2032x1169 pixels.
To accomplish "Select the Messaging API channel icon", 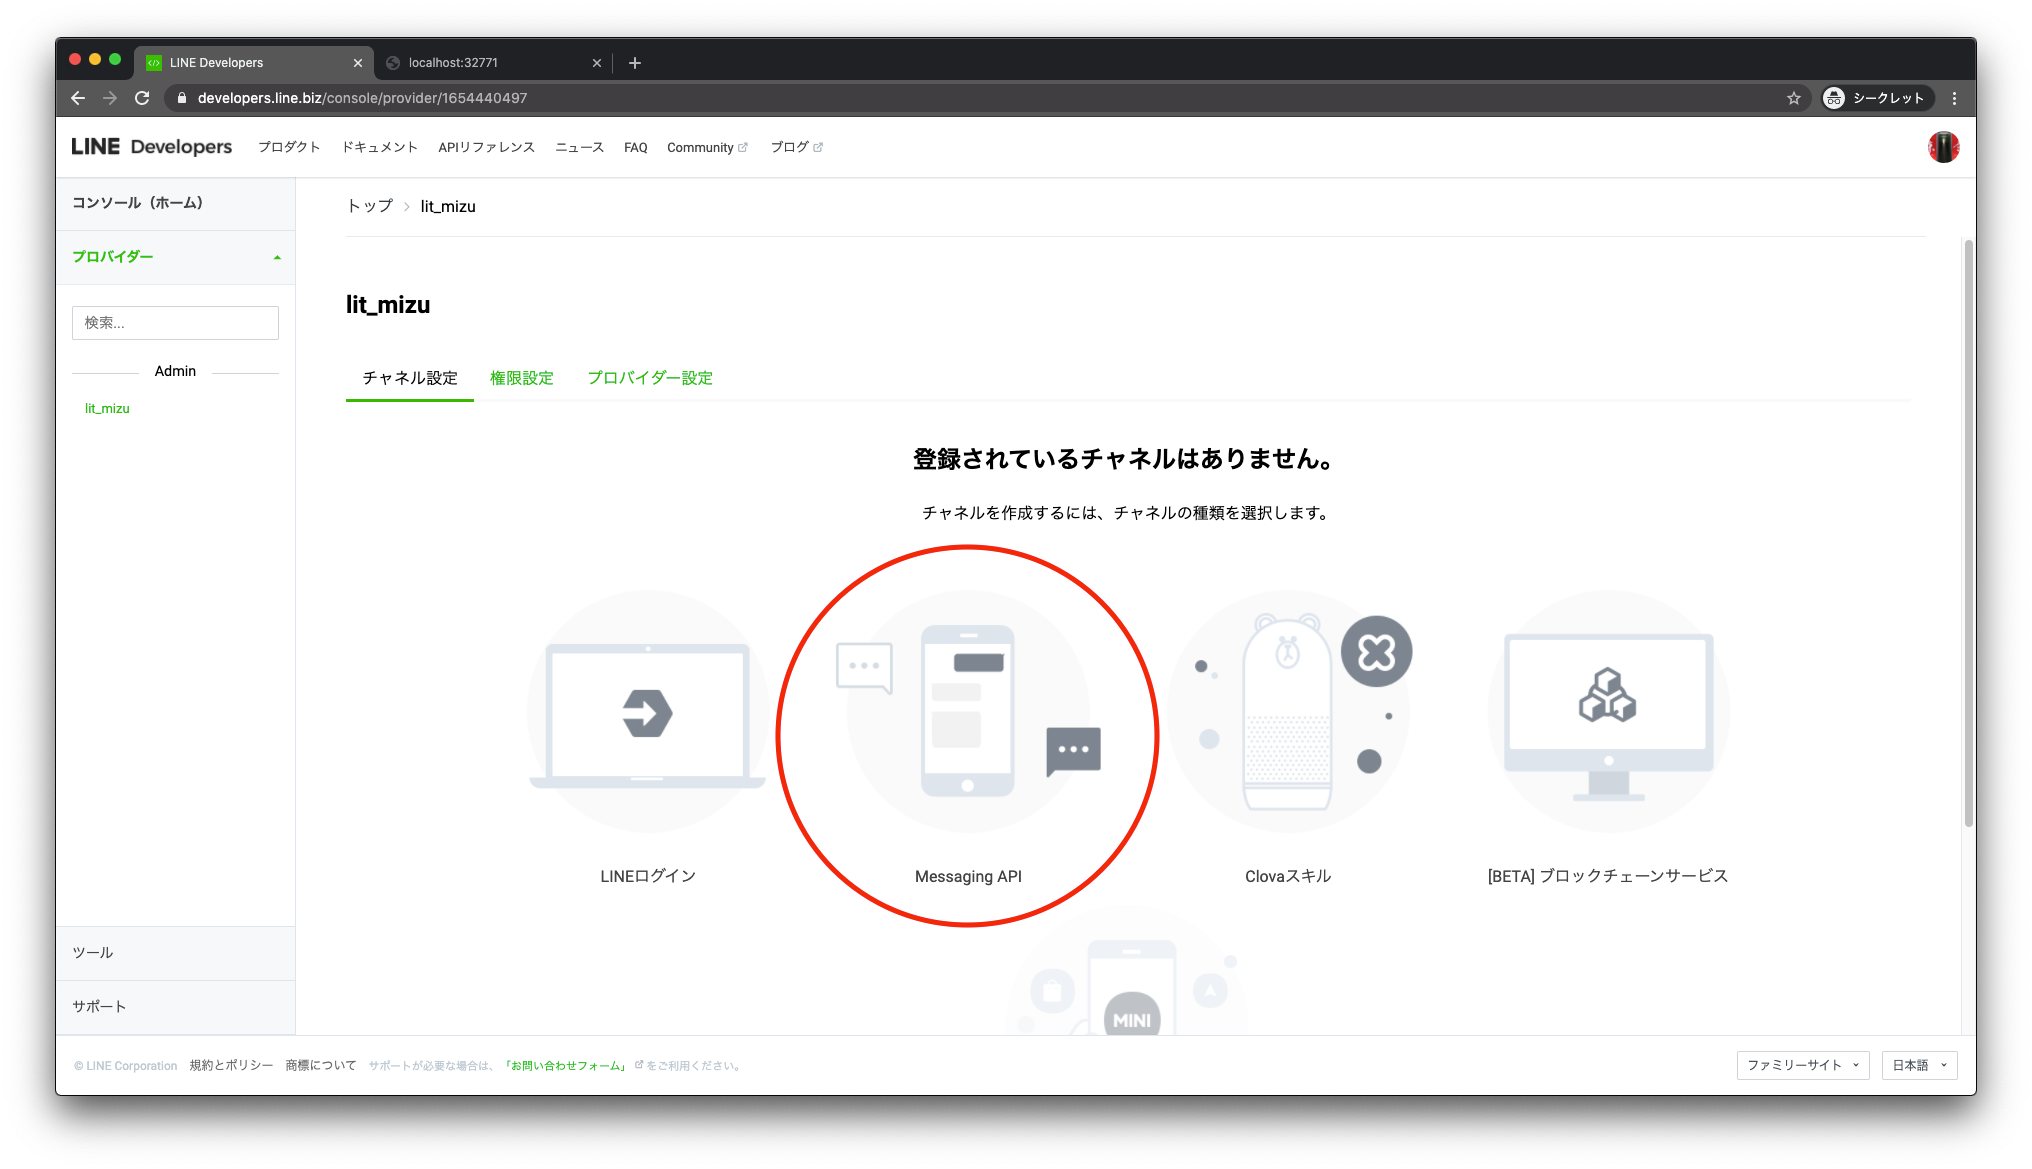I will pyautogui.click(x=967, y=712).
